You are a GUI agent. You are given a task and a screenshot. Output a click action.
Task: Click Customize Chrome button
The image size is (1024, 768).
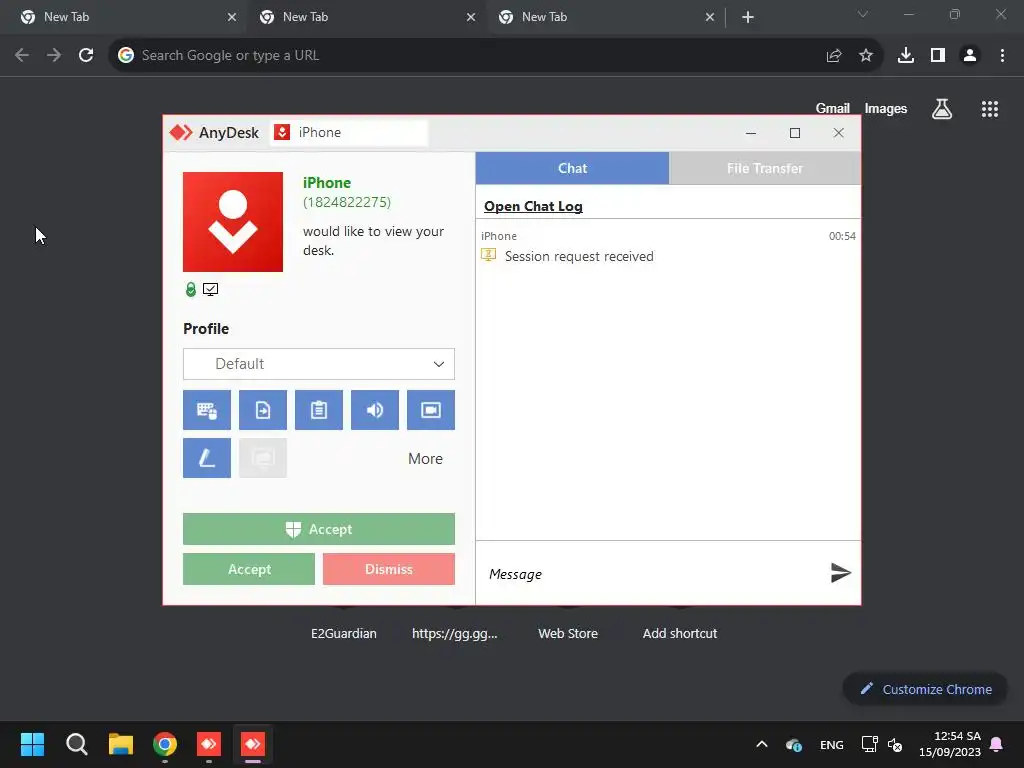click(x=925, y=689)
